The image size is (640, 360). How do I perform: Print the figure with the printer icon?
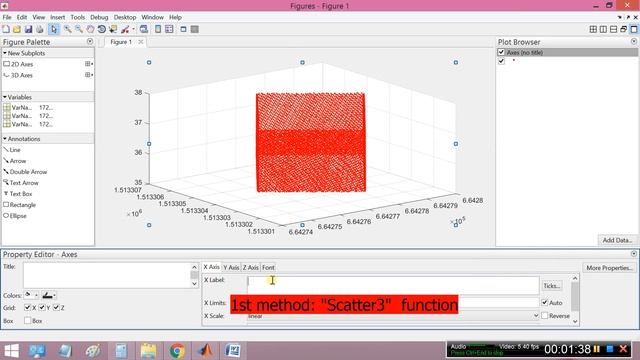(x=40, y=29)
